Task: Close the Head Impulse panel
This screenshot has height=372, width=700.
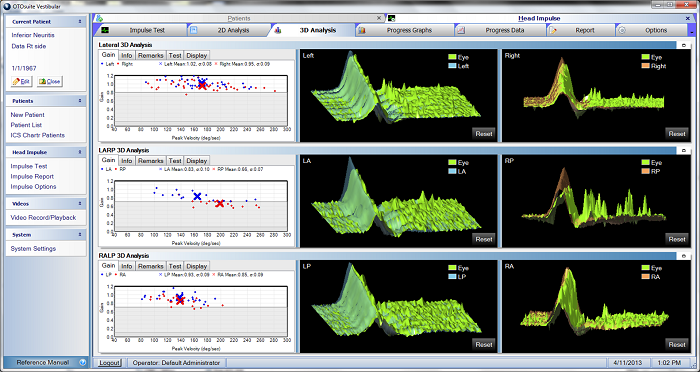Action: point(688,18)
